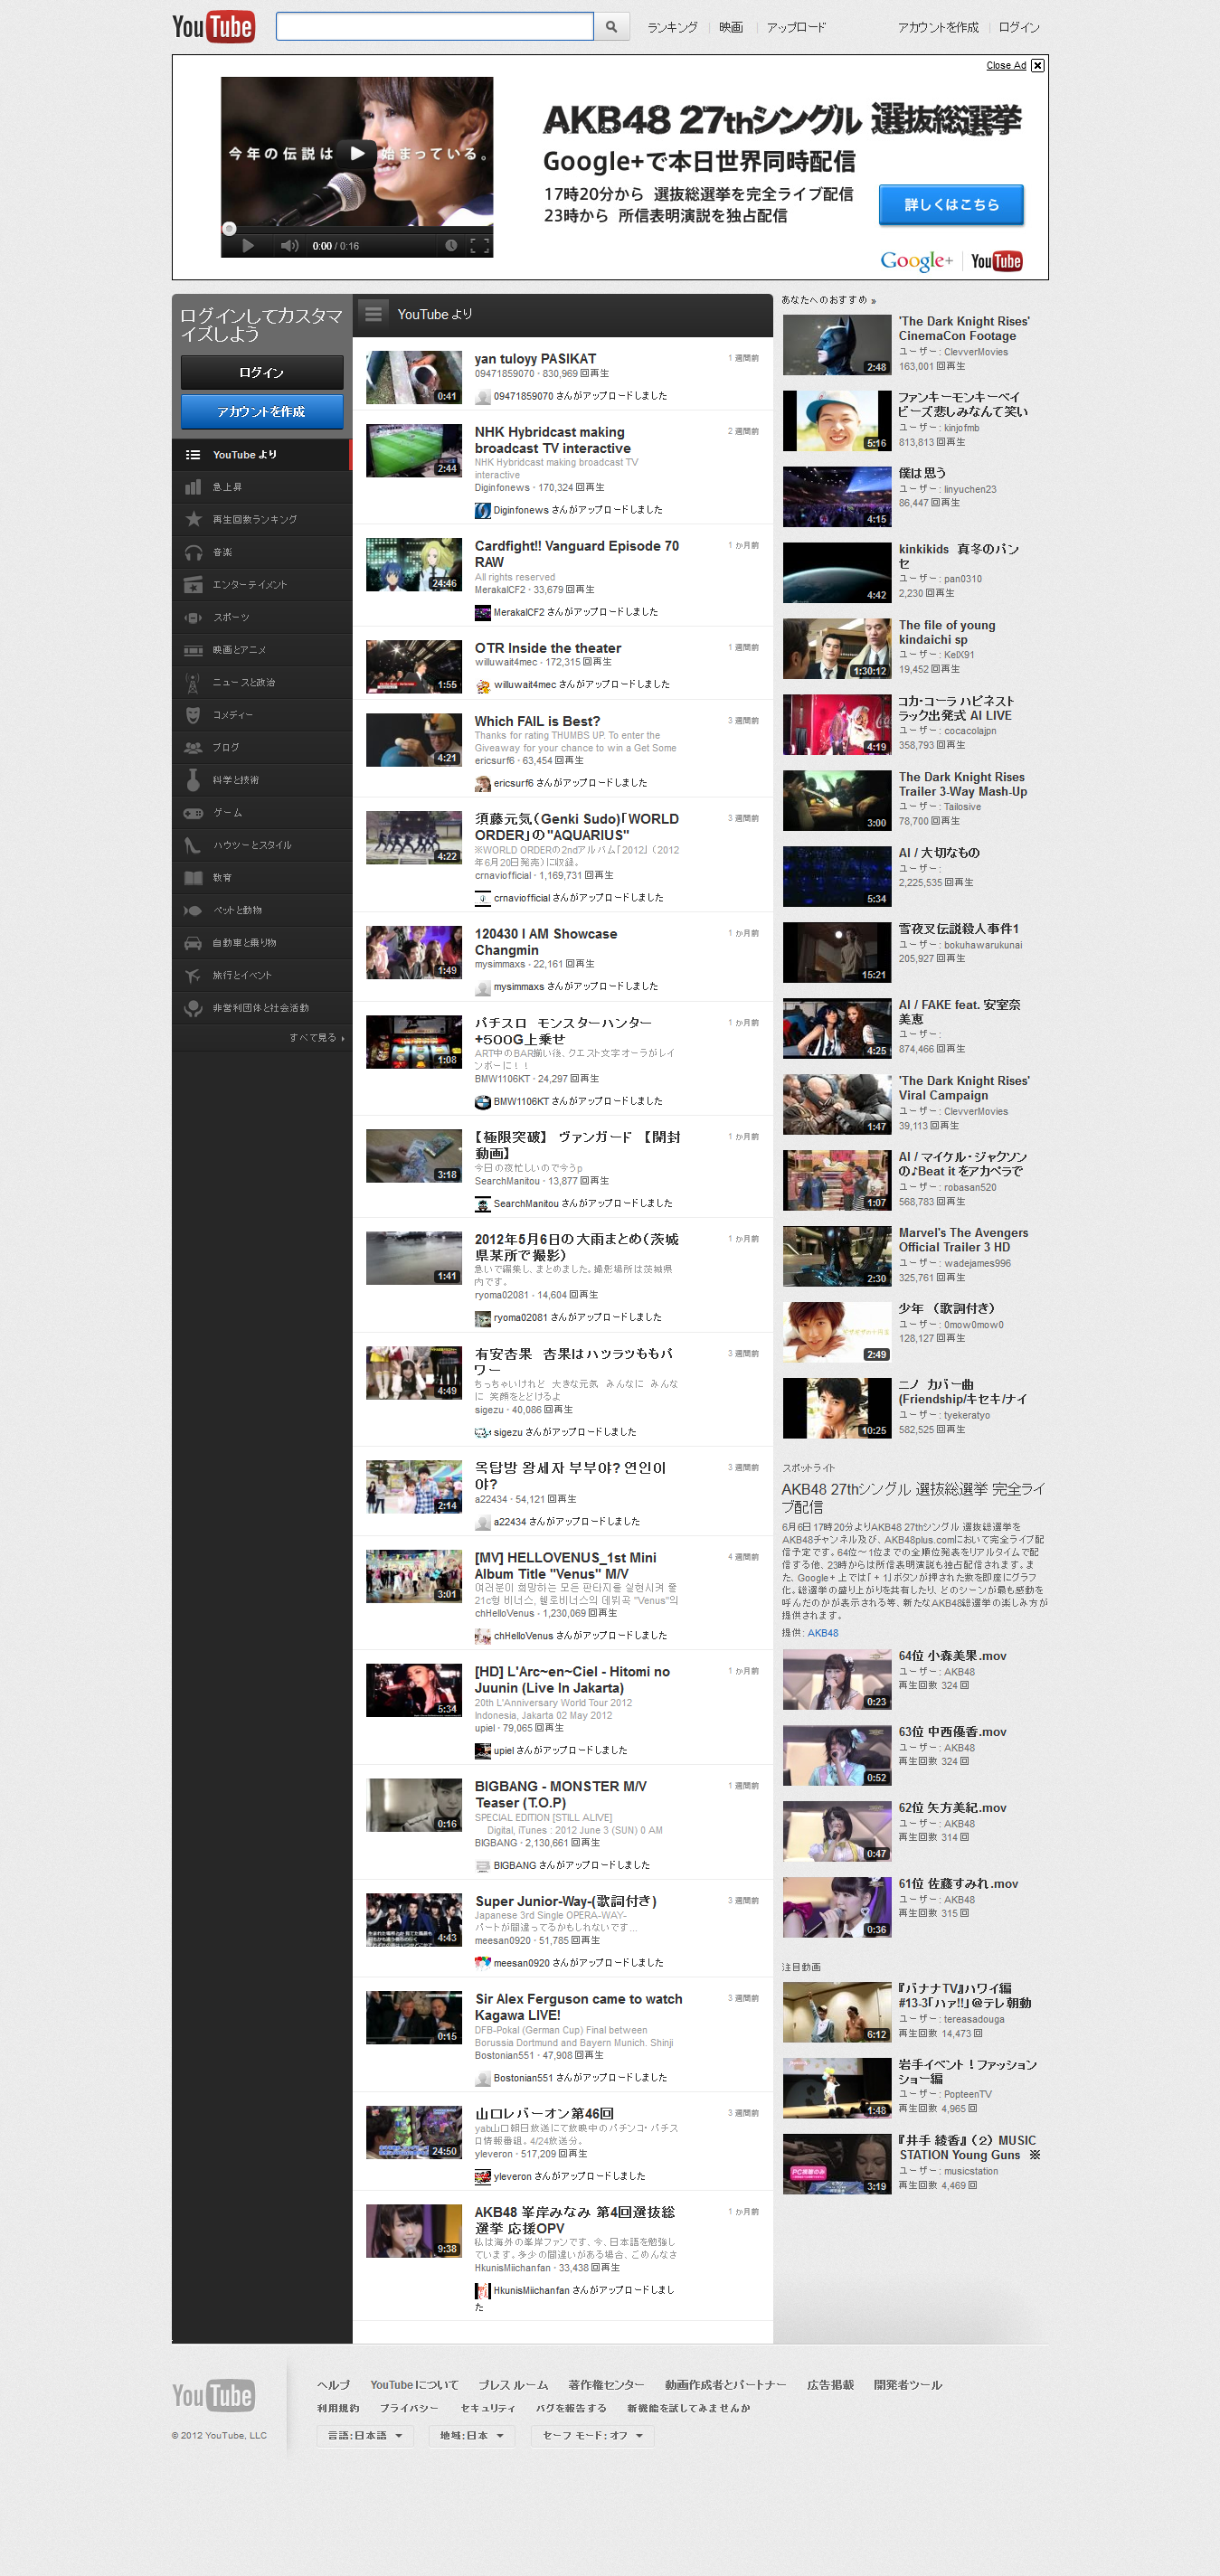
Task: Click the YouTube logo in header
Action: pos(213,27)
